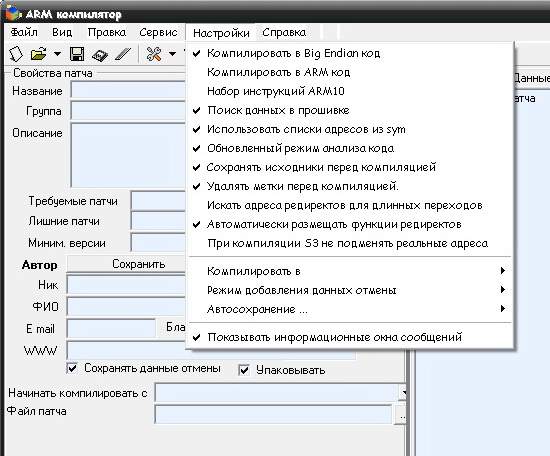Image resolution: width=550 pixels, height=456 pixels.
Task: Toggle the Упаковывать checkbox
Action: point(244,370)
